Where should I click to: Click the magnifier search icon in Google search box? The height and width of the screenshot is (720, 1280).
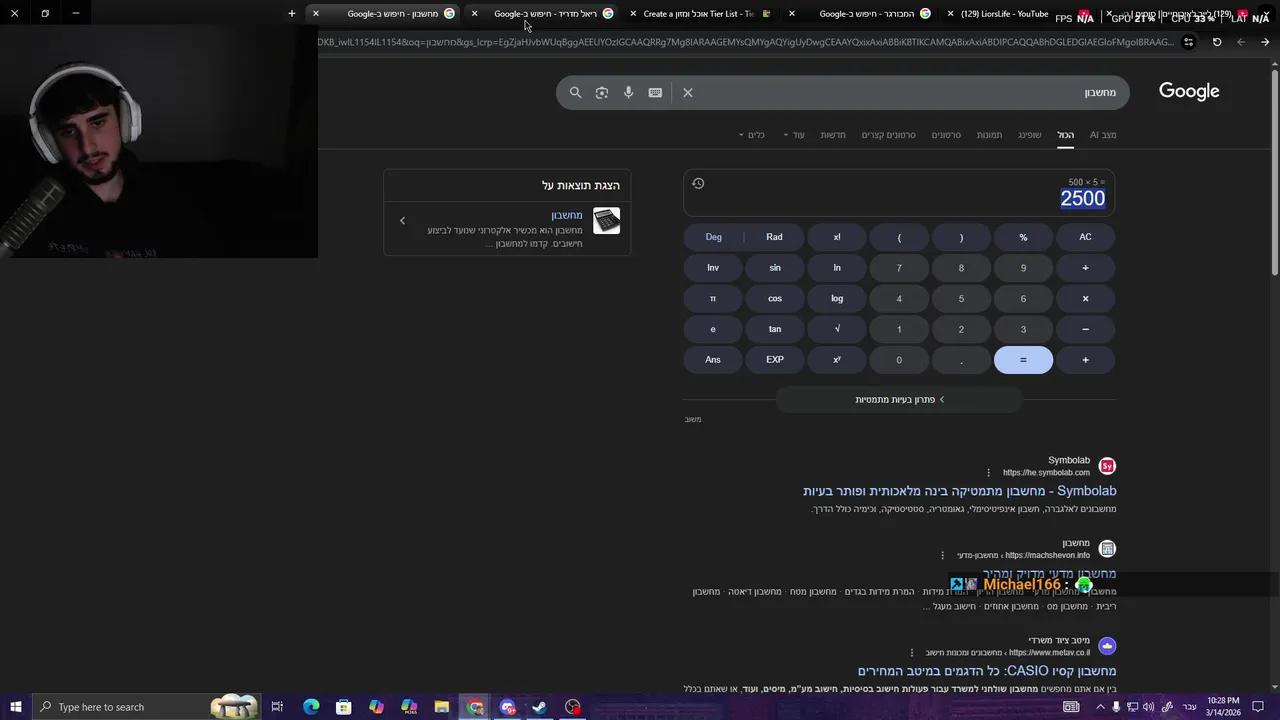(x=575, y=92)
